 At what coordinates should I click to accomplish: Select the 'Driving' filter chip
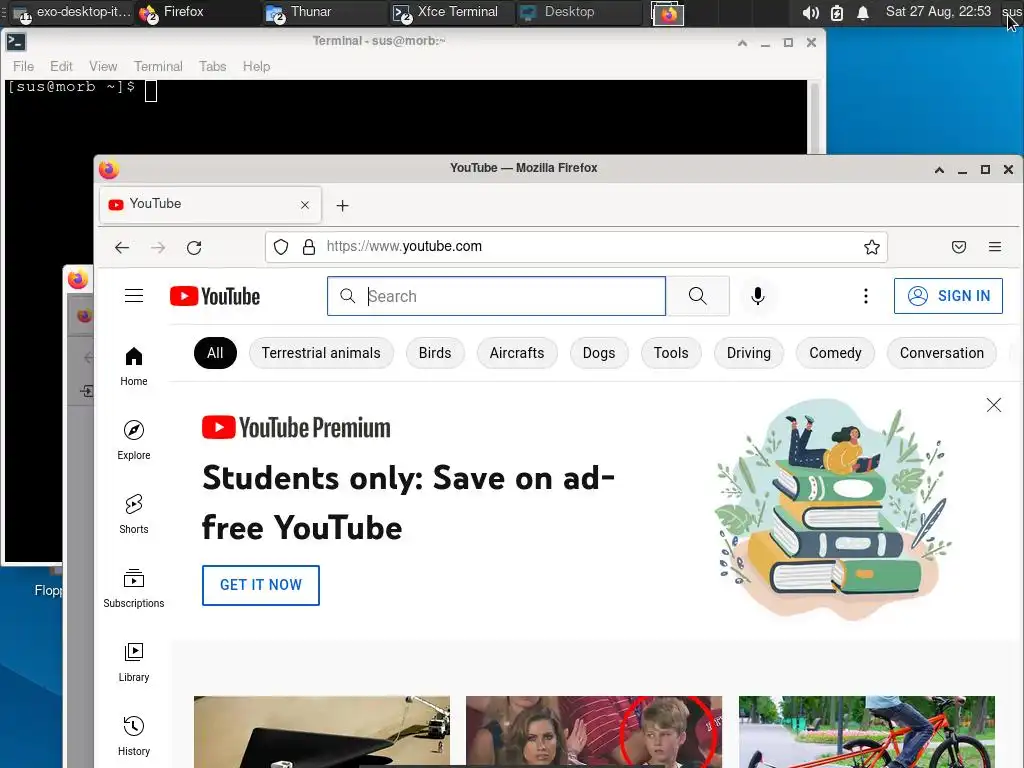point(748,353)
